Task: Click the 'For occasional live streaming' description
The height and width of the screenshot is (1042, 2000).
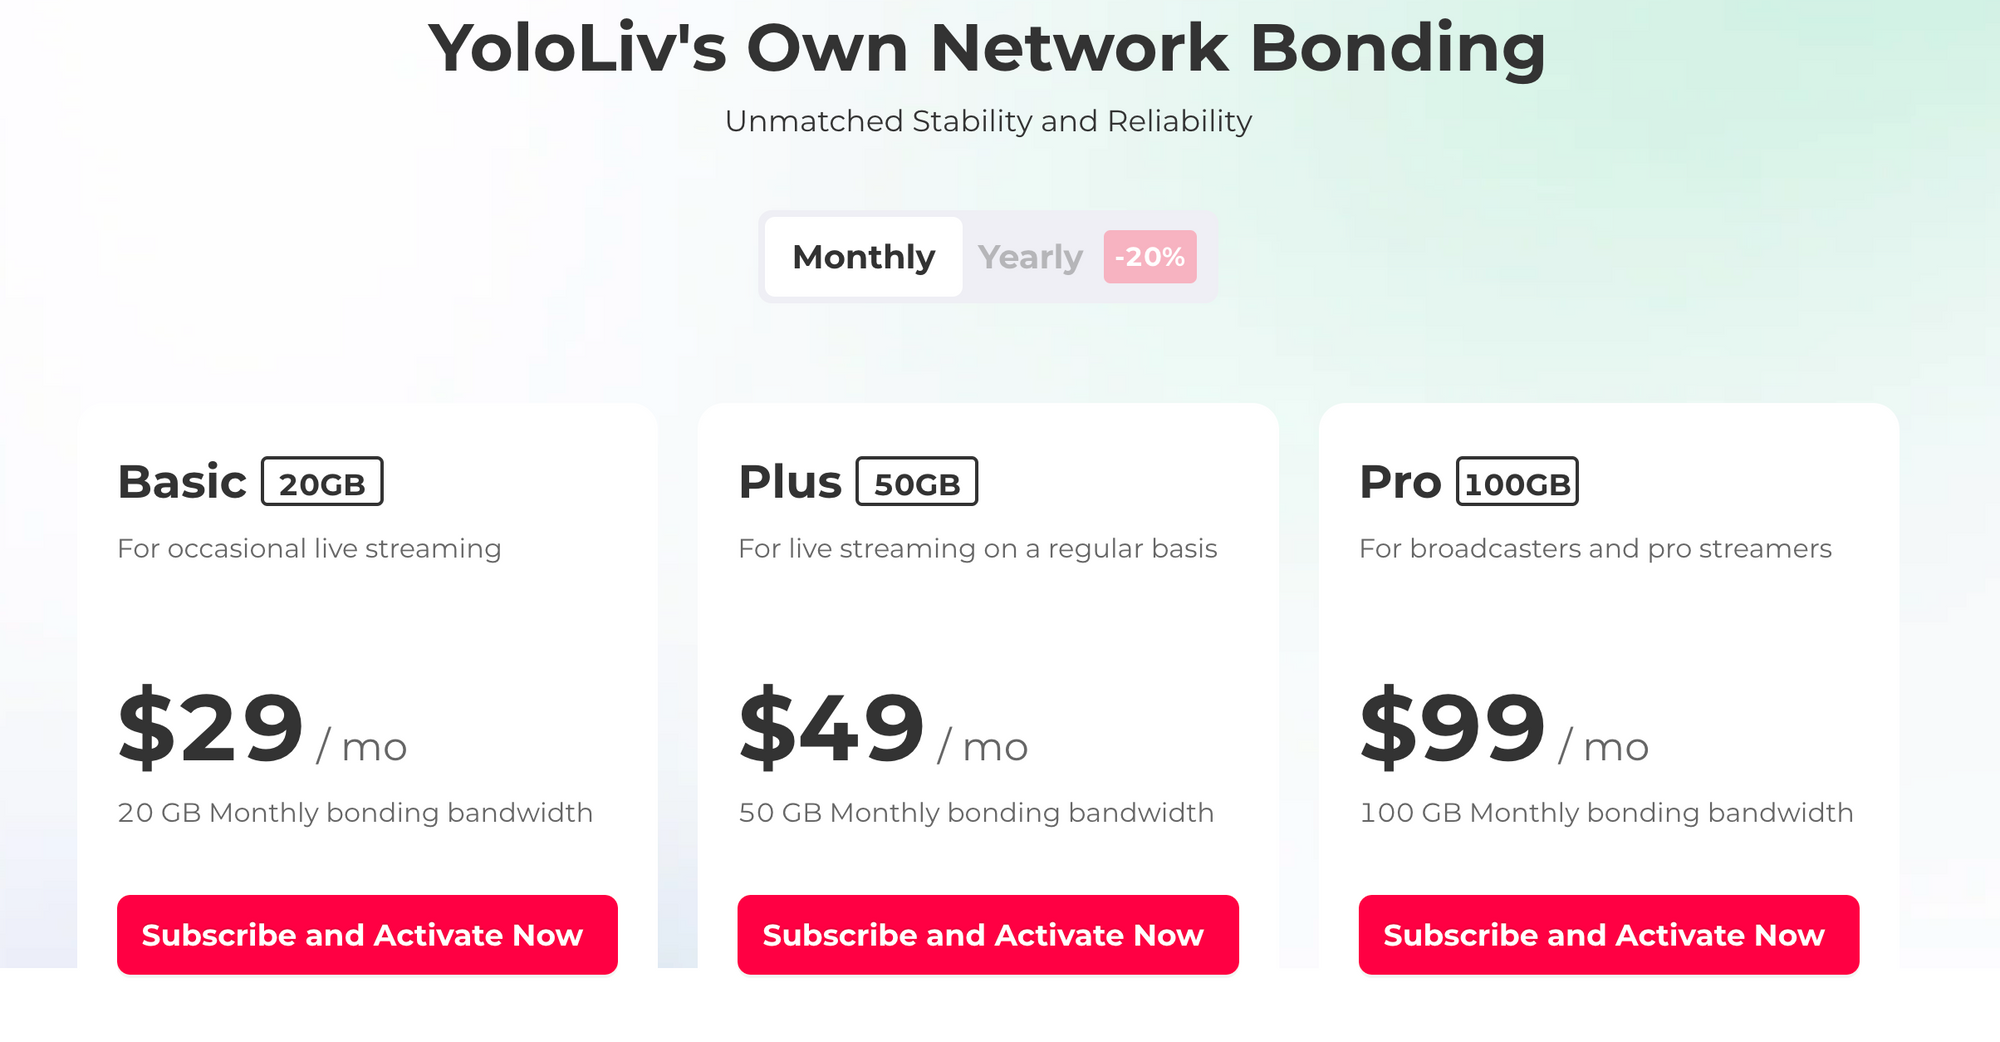Action: (309, 549)
